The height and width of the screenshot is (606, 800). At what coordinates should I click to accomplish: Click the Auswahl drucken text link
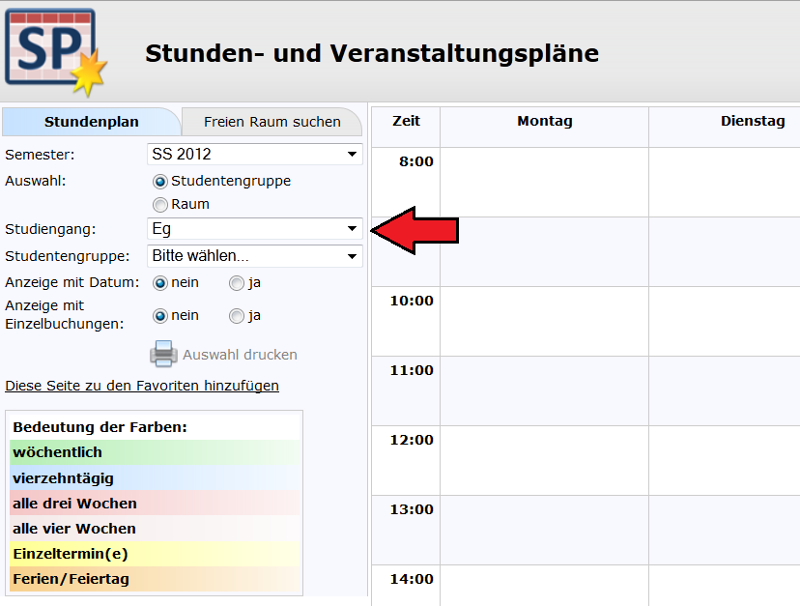point(240,355)
